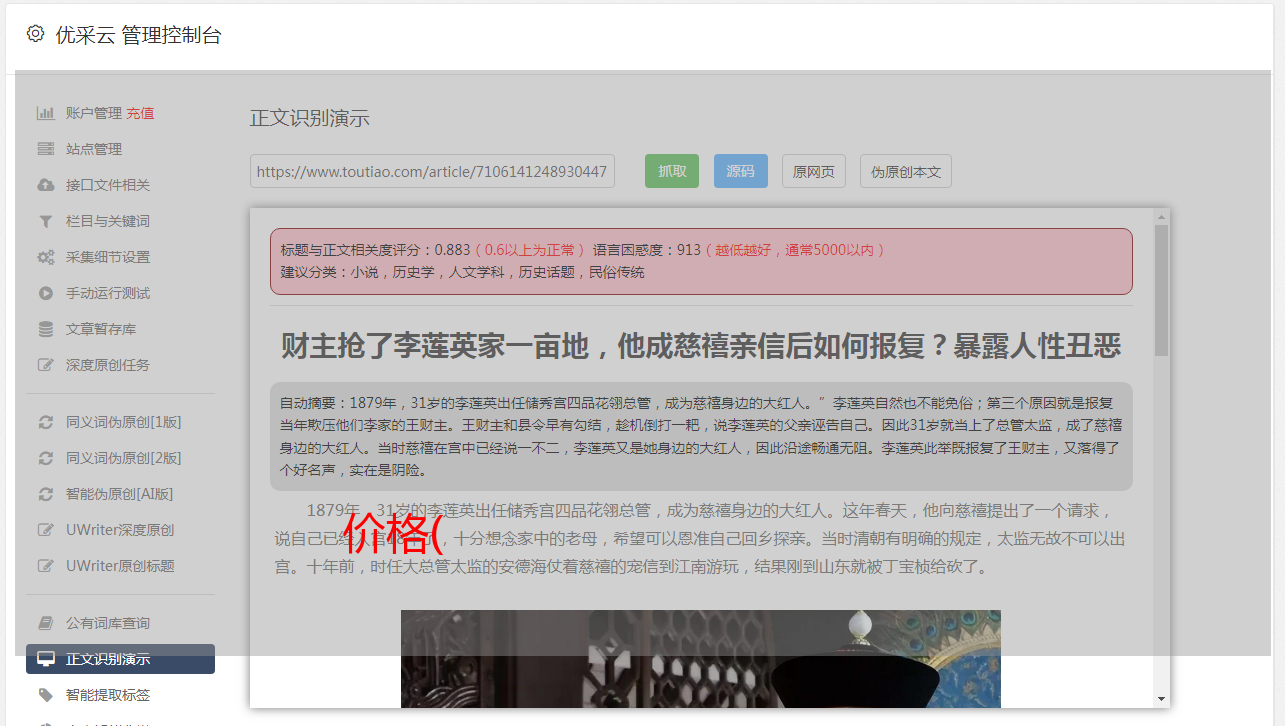Open the UWriter原创标题 menu item
This screenshot has width=1285, height=726.
tap(120, 566)
